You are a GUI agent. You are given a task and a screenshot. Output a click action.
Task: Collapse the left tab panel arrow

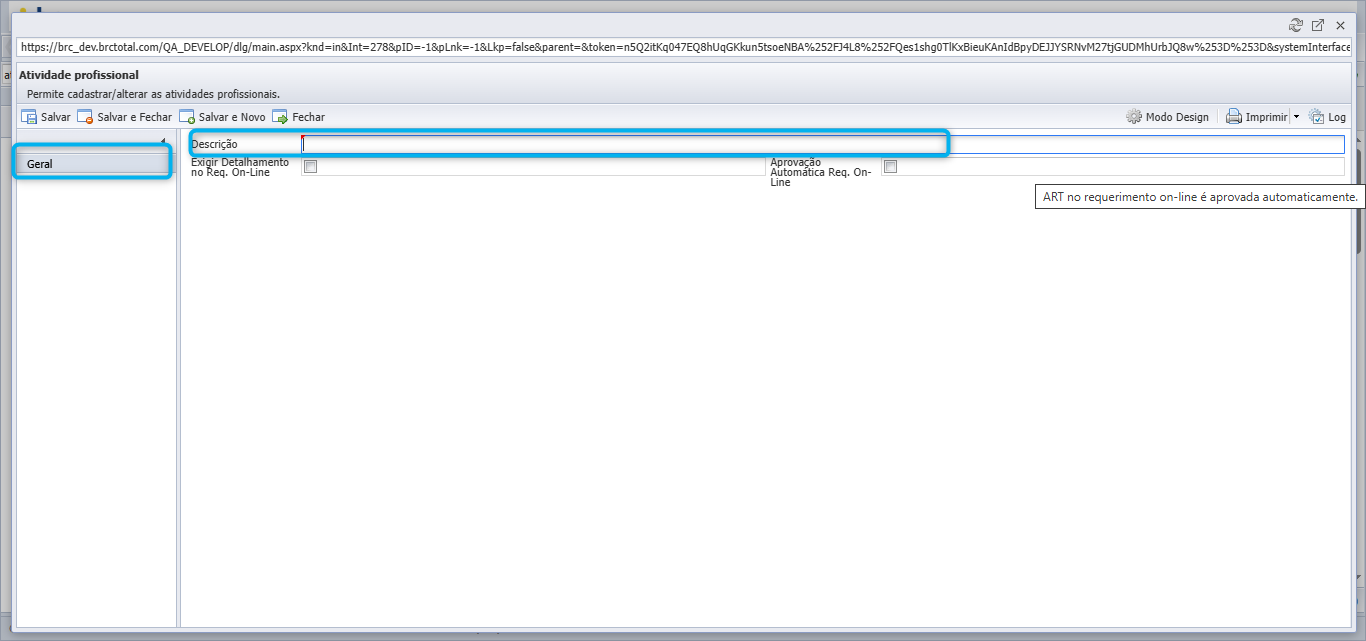162,141
